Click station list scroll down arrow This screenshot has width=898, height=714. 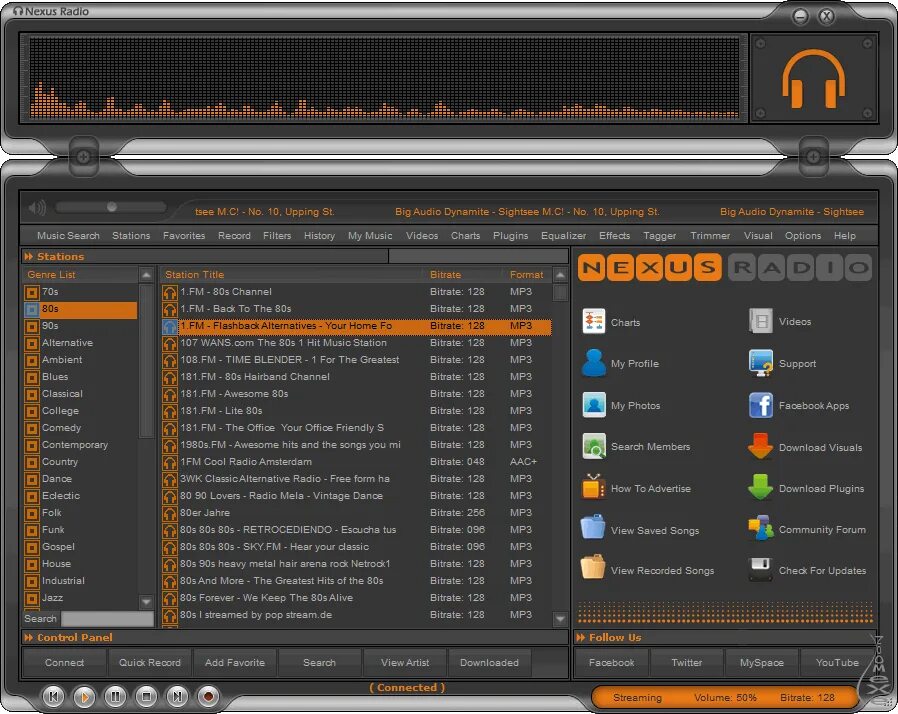coord(560,618)
